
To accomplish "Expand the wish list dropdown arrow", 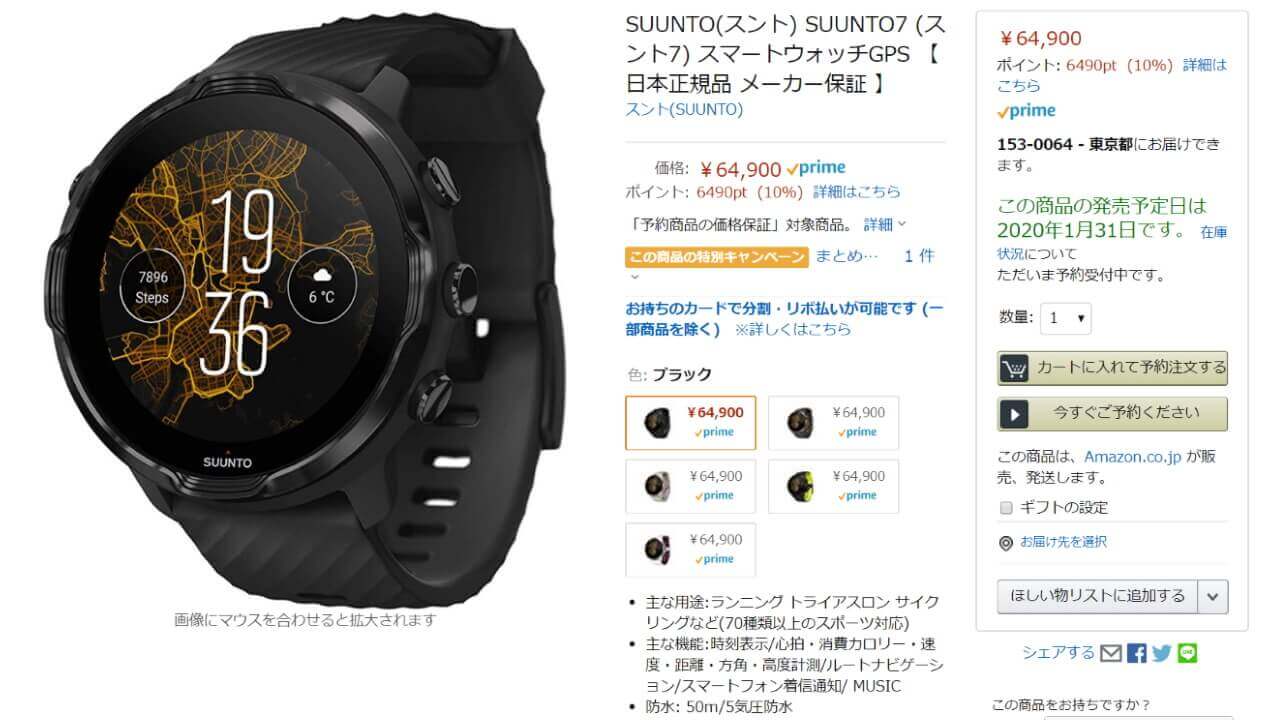I will coord(1213,596).
